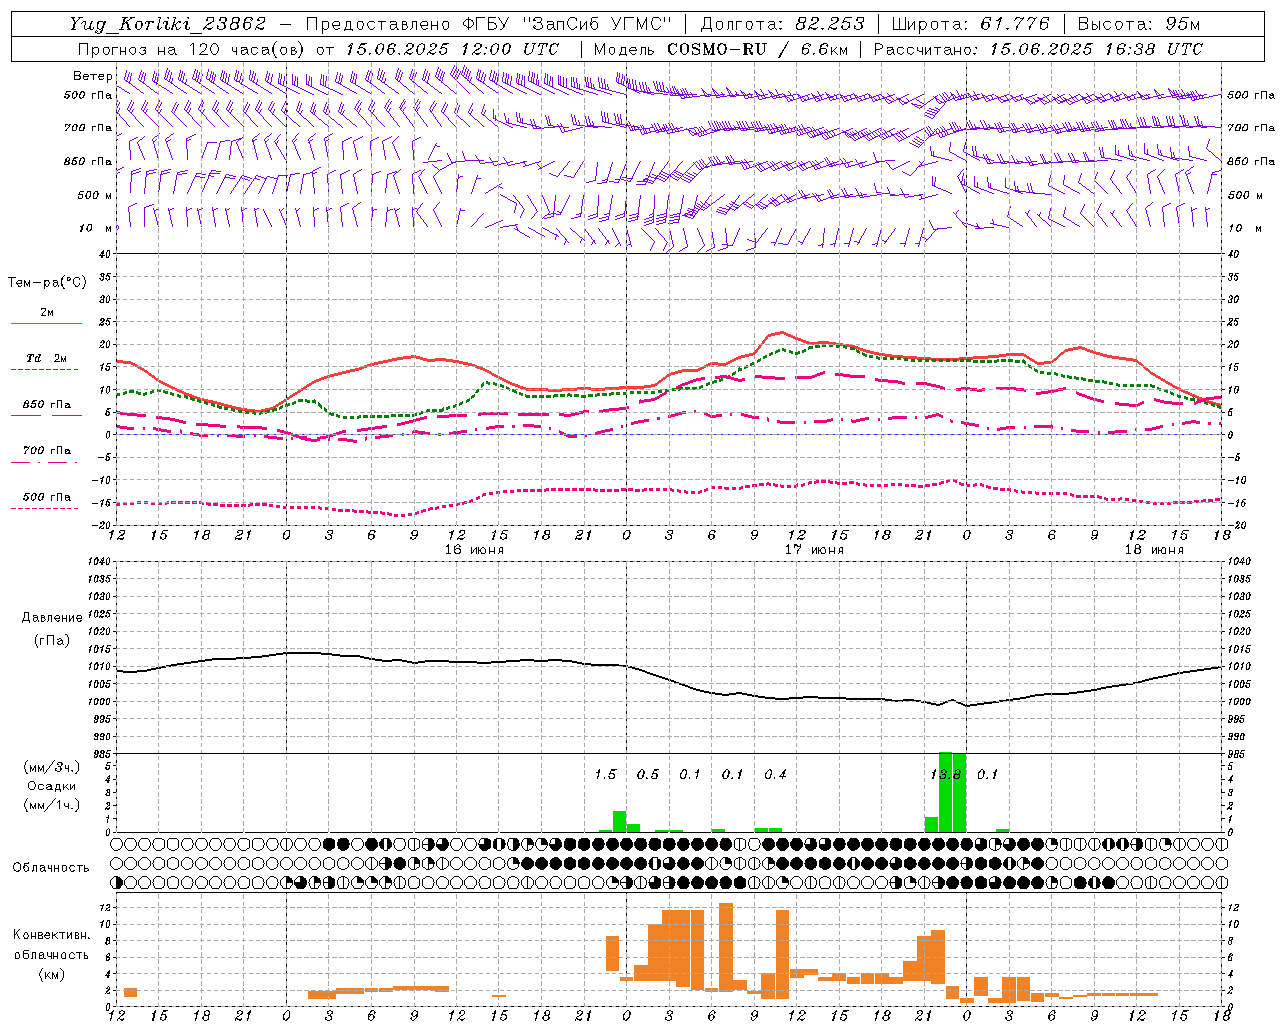Click the (гПа) pressure unit label

tap(52, 641)
